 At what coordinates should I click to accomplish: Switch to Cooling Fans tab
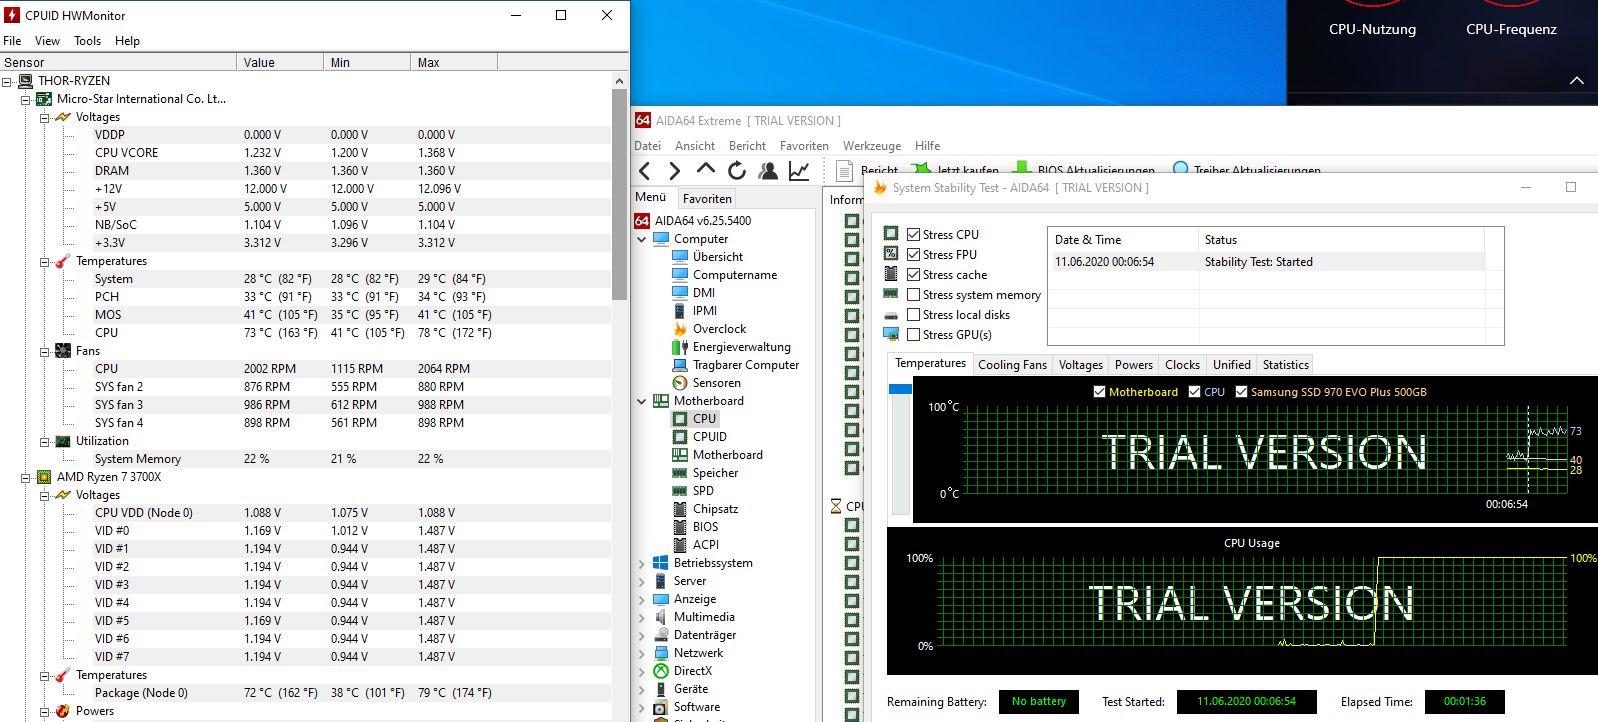click(1012, 365)
